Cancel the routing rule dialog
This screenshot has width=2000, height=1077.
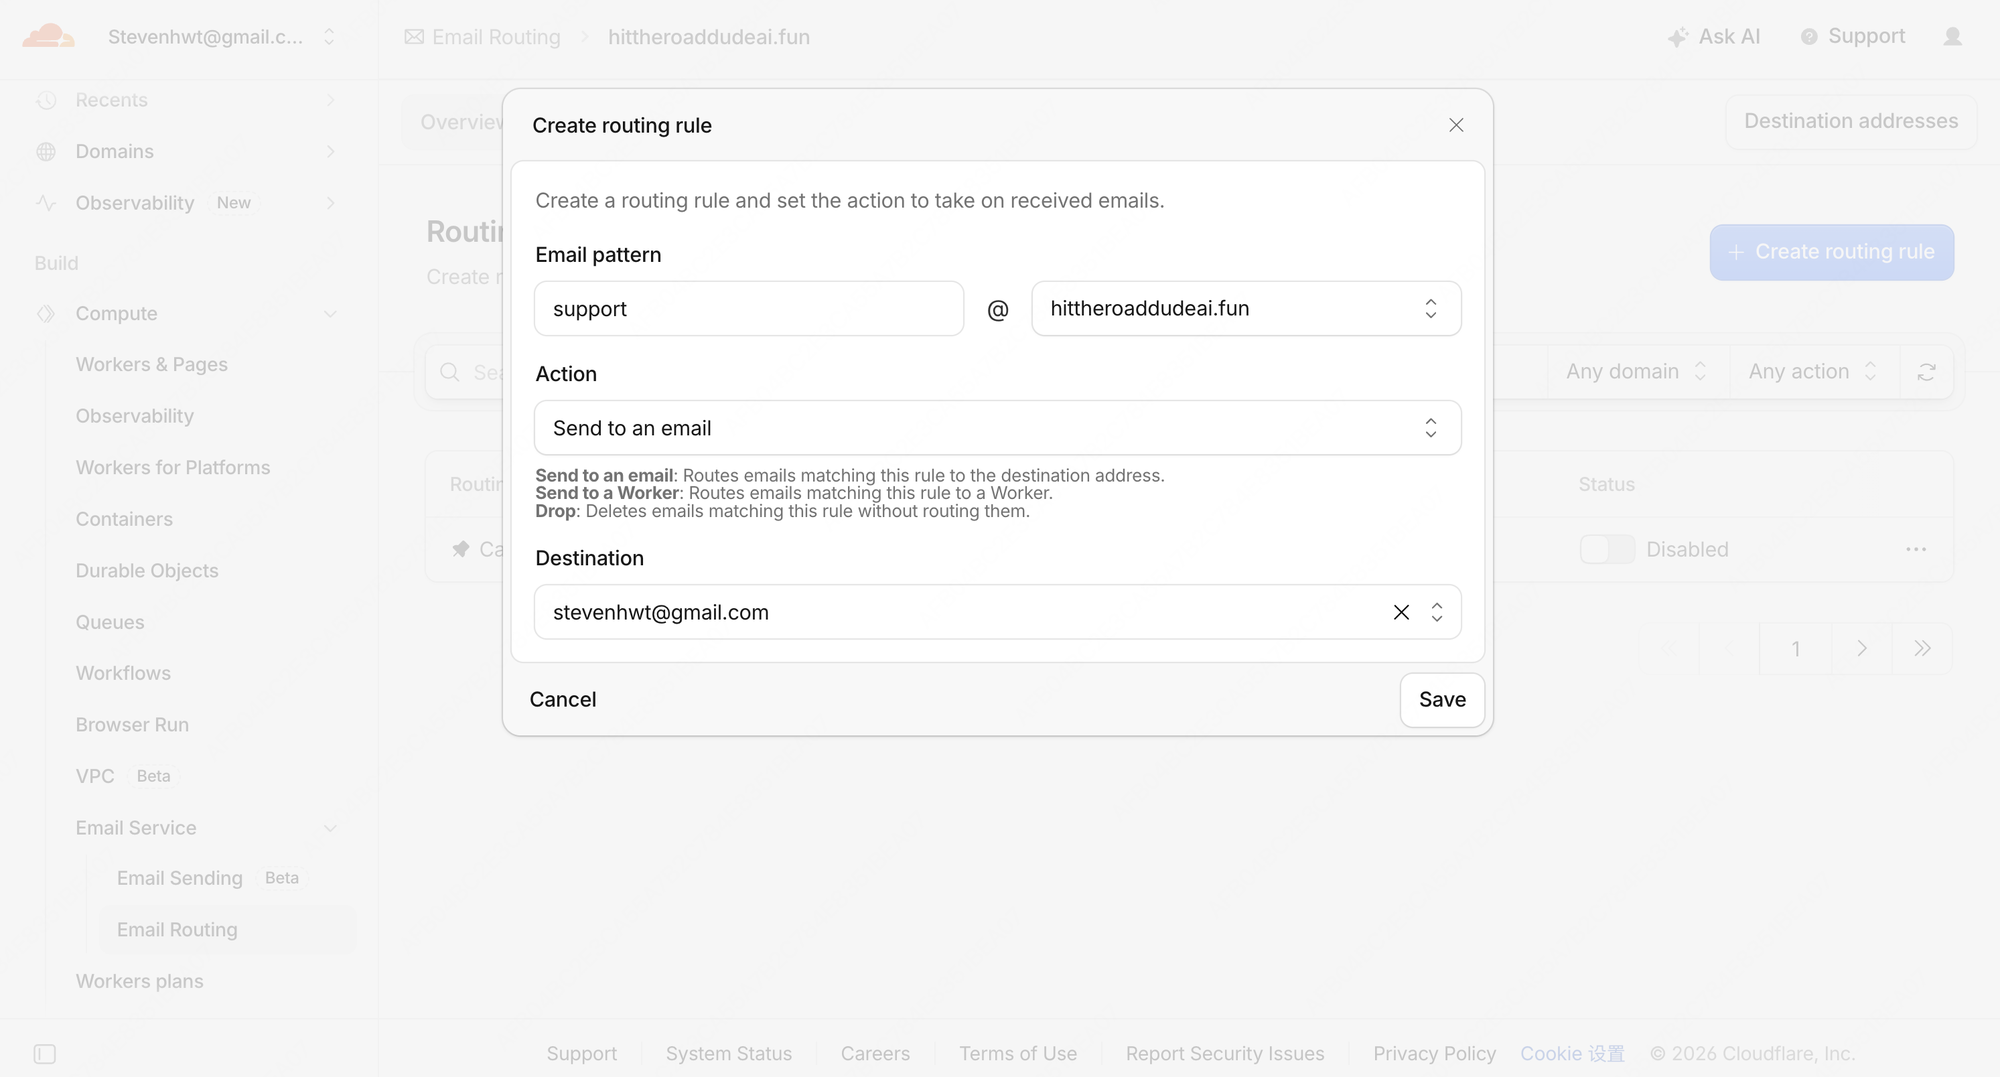[x=563, y=700]
